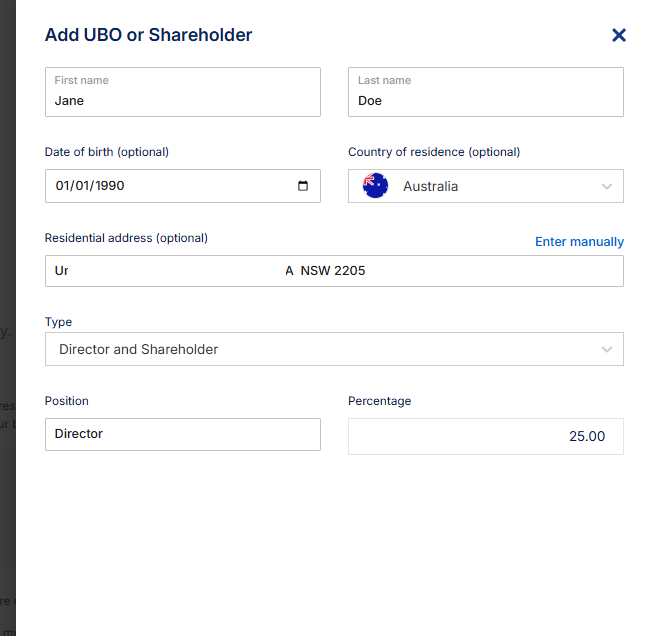652x636 pixels.
Task: Select the year 1990 in date field
Action: (x=108, y=186)
